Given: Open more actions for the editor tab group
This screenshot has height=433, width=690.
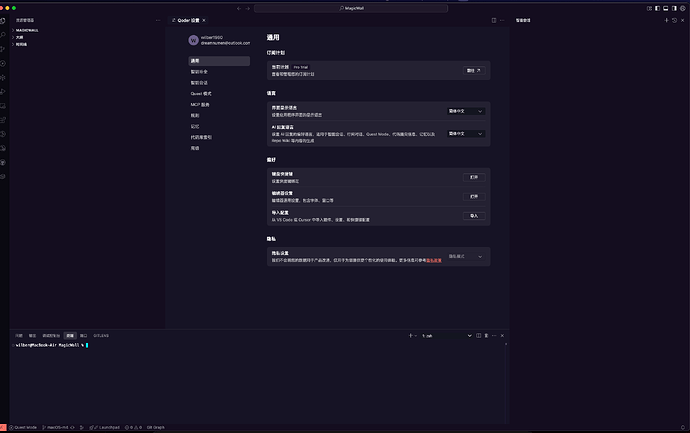Looking at the screenshot, I should click(502, 20).
